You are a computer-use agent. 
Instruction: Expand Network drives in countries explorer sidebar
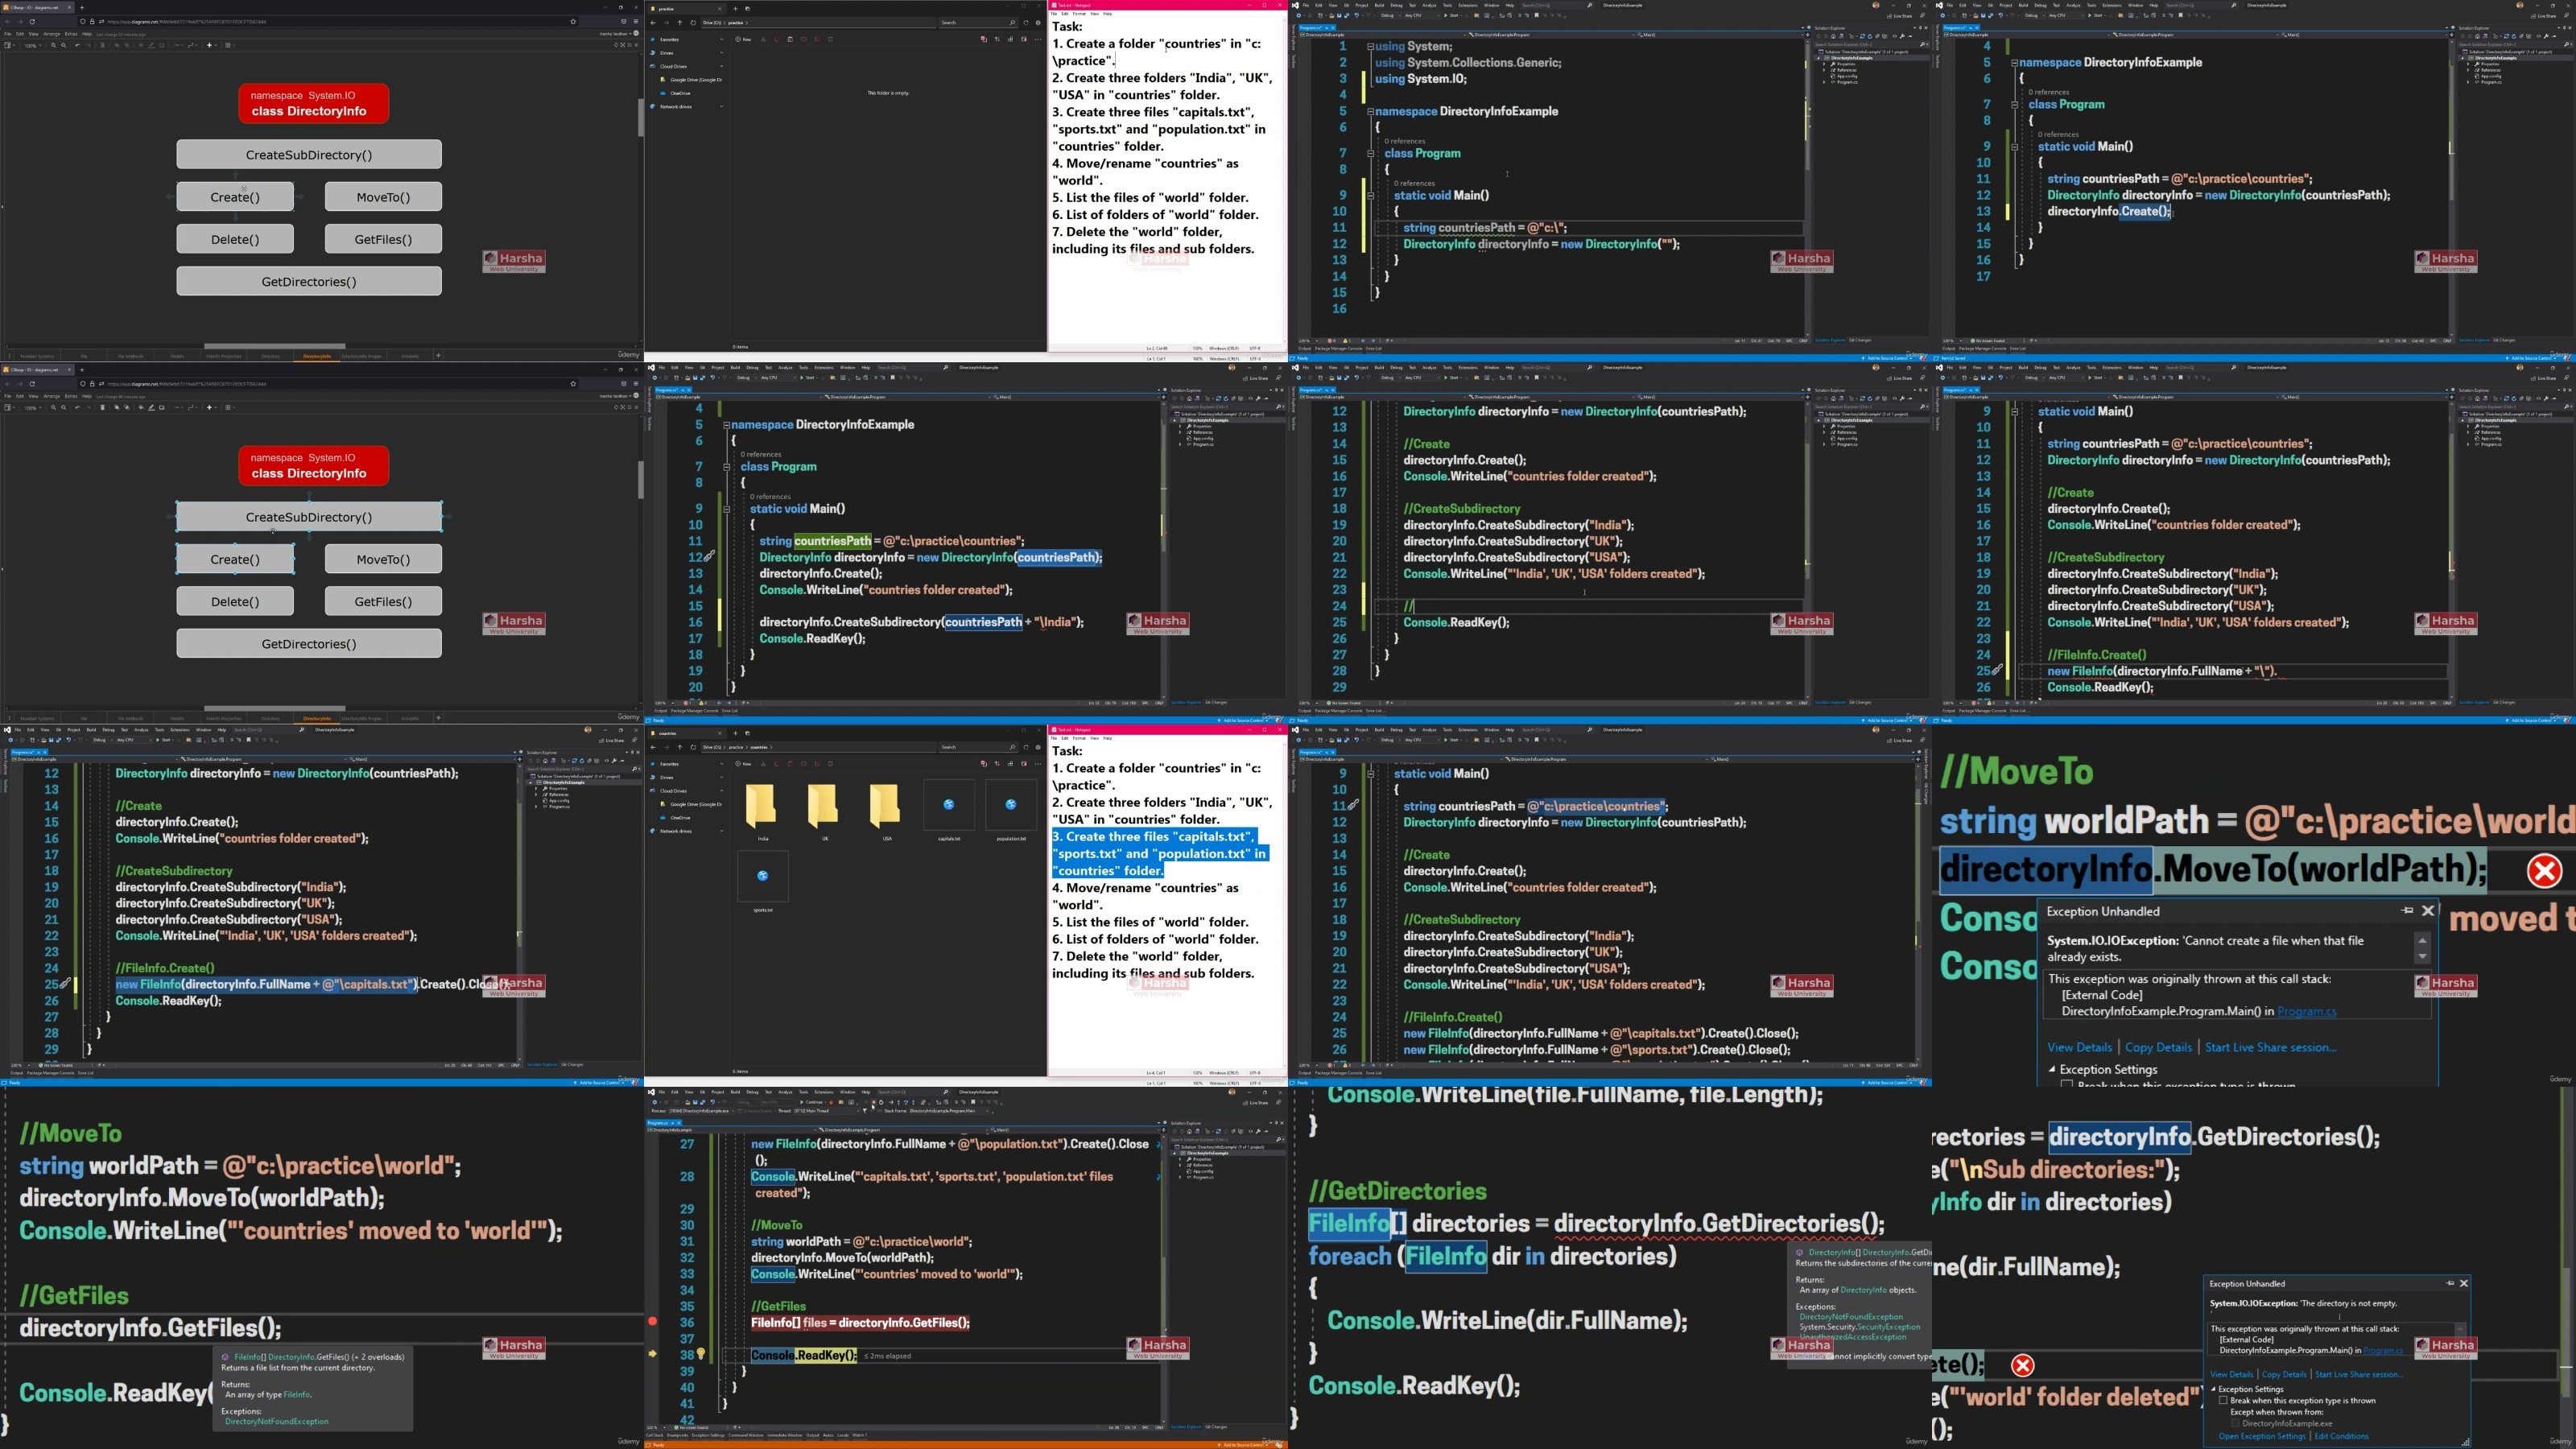(x=721, y=831)
